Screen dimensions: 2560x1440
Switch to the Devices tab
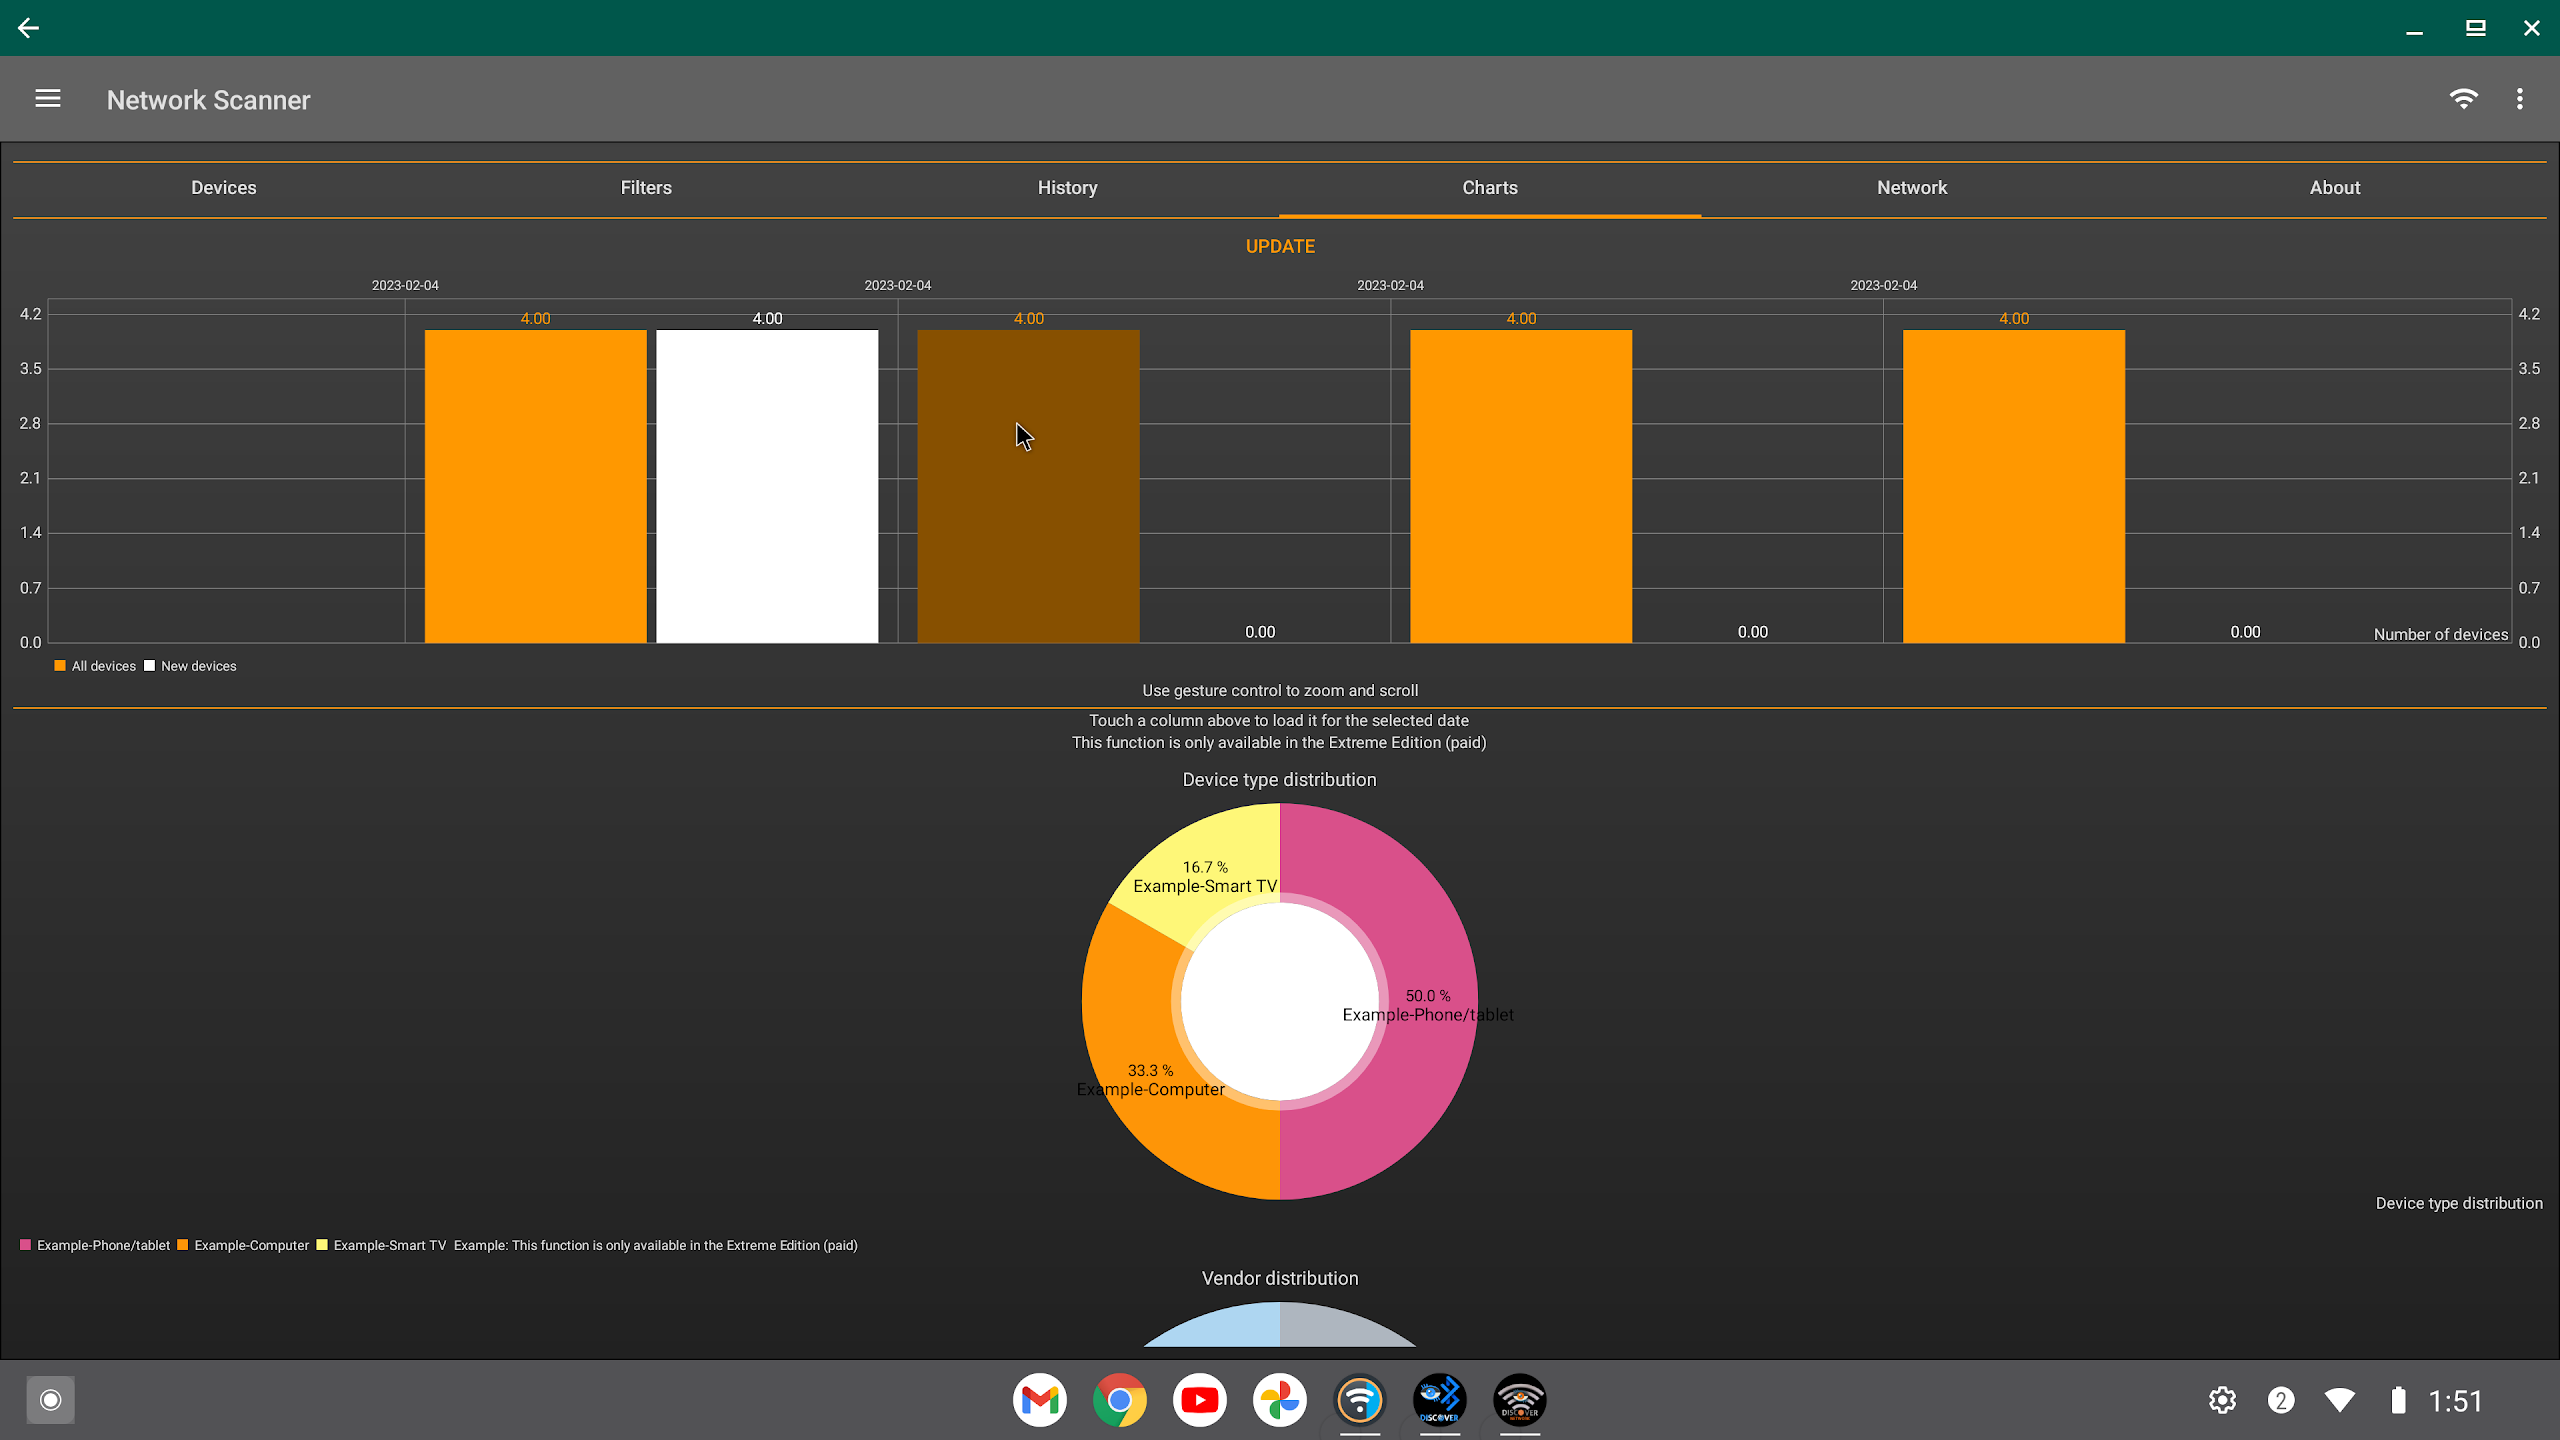click(224, 188)
